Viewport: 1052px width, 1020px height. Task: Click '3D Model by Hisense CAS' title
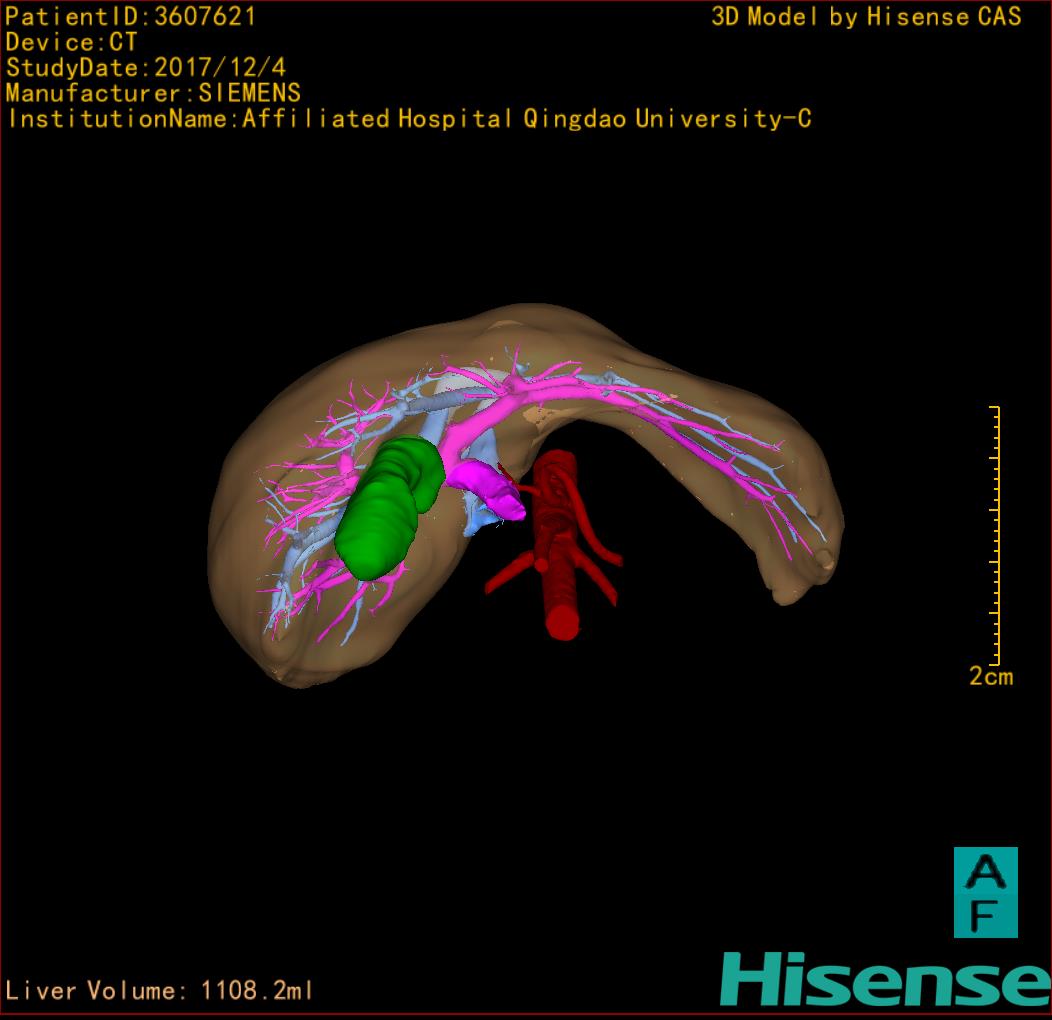click(x=865, y=17)
